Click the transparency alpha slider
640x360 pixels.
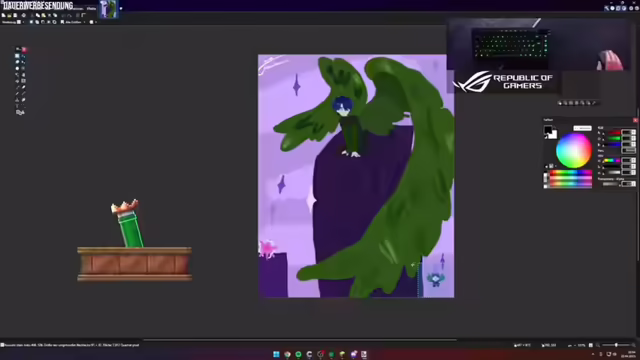(611, 184)
